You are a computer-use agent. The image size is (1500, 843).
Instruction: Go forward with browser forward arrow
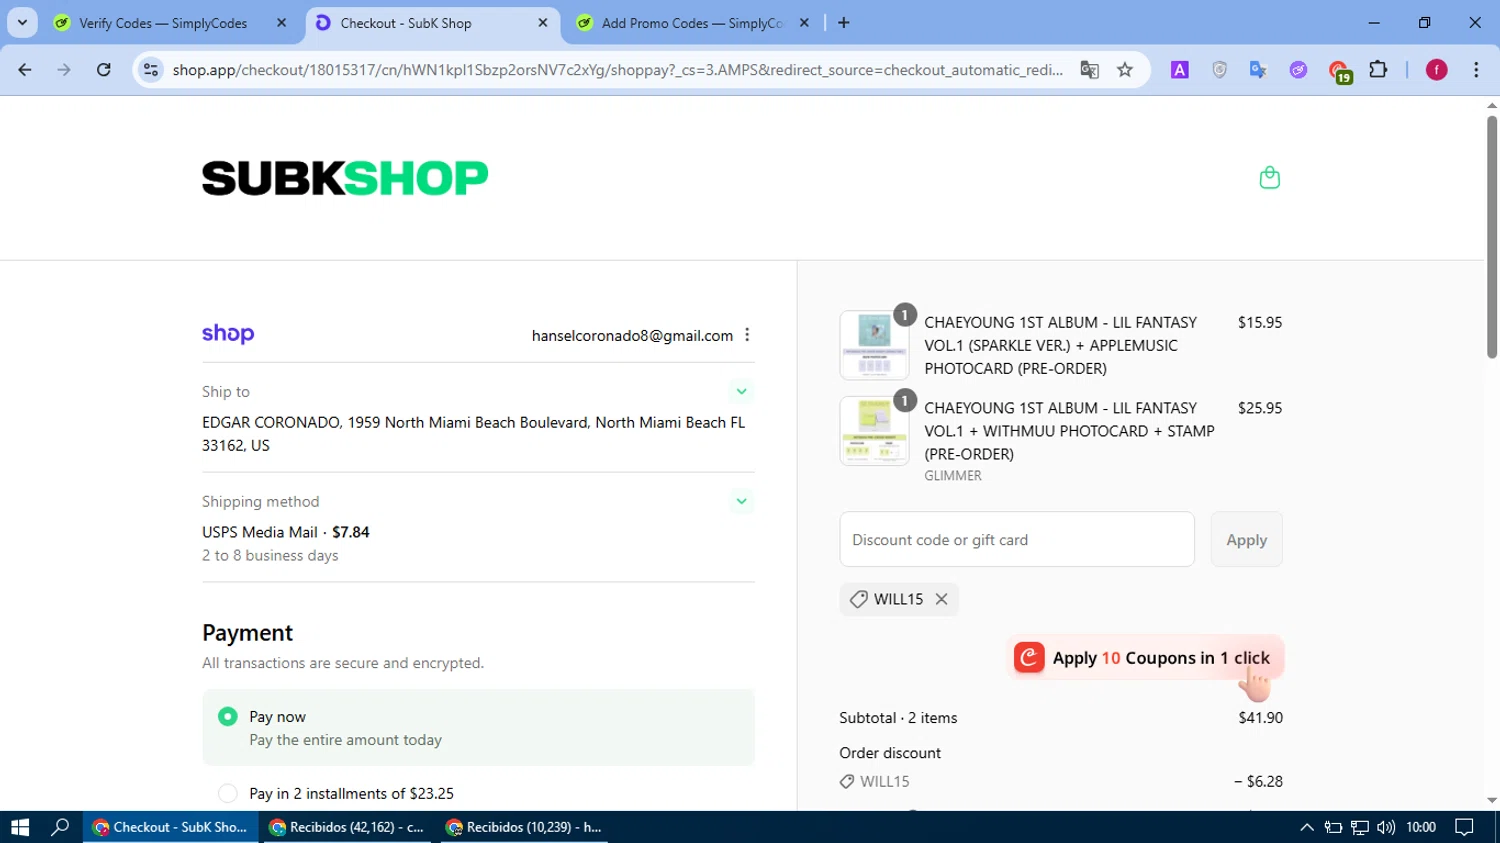[x=64, y=70]
